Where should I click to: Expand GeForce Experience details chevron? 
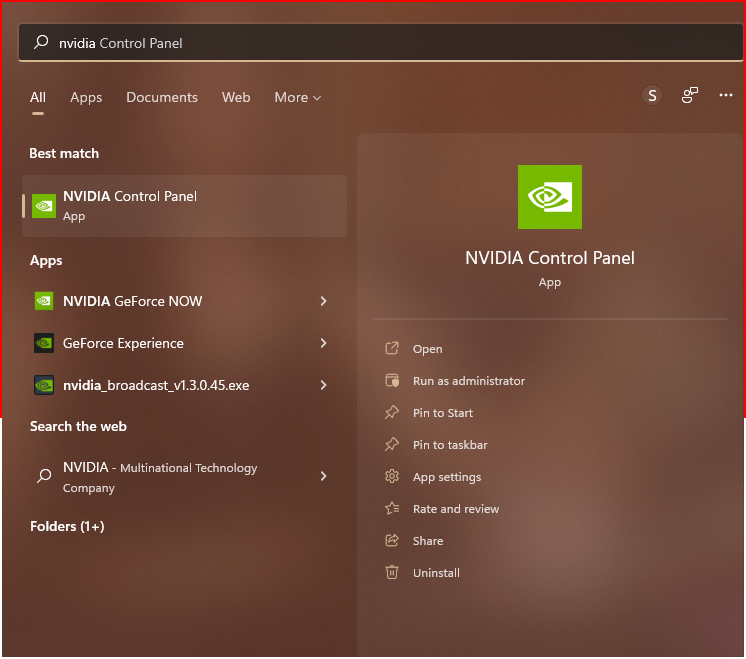coord(324,343)
